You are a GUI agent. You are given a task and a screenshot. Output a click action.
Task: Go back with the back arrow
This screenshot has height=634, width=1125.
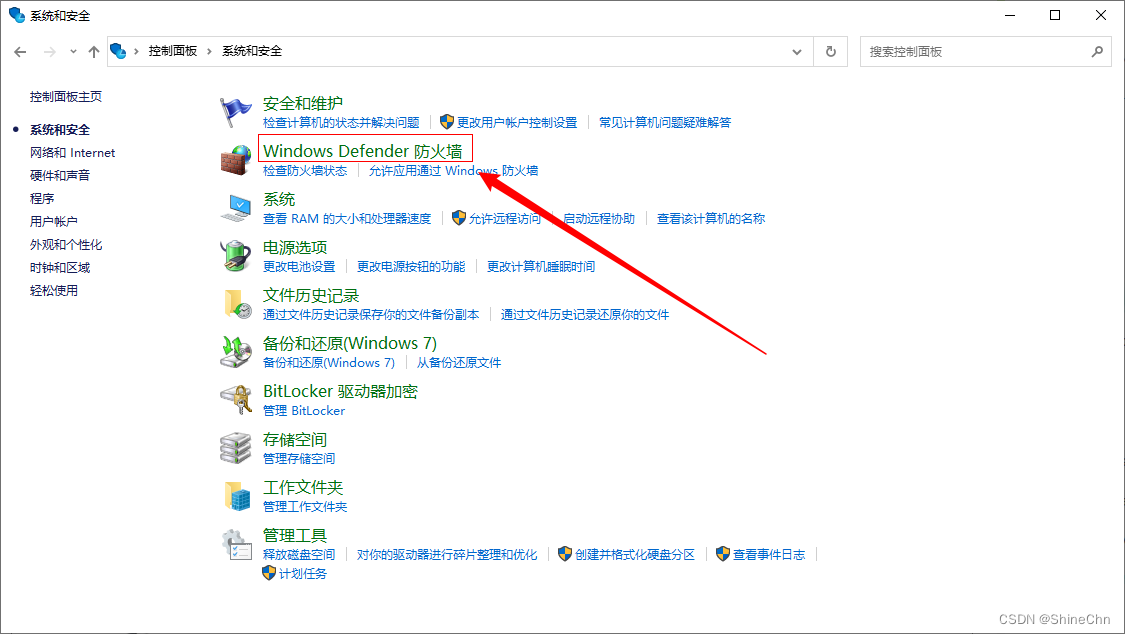20,52
